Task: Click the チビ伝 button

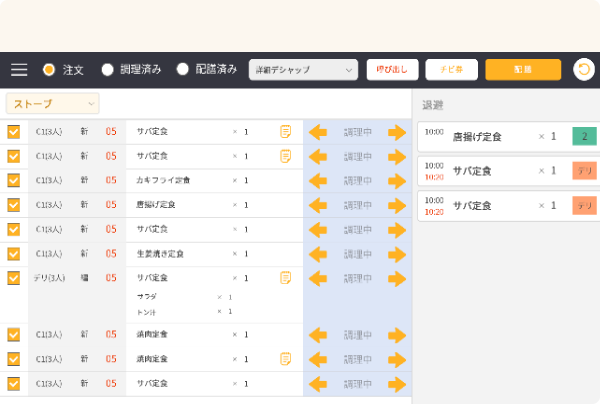Action: 451,70
